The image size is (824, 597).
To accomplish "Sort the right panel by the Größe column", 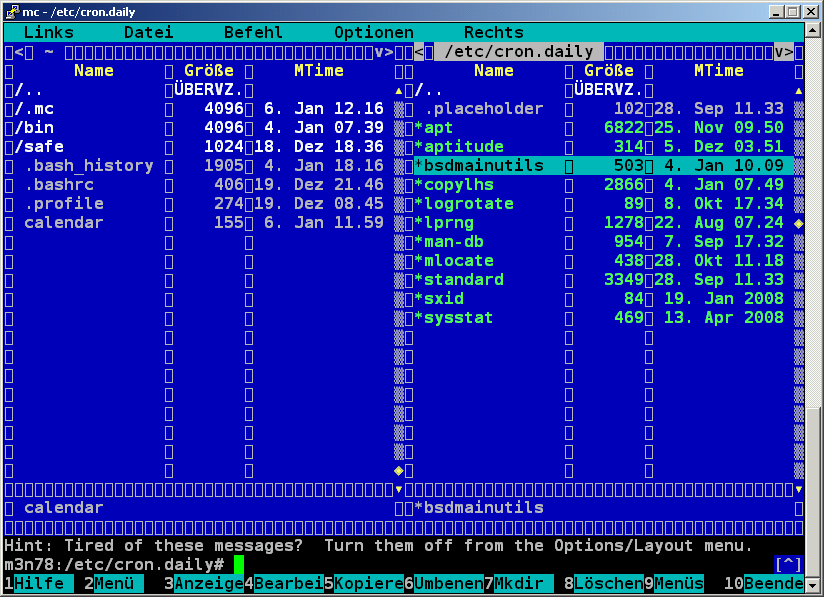I will pos(608,71).
